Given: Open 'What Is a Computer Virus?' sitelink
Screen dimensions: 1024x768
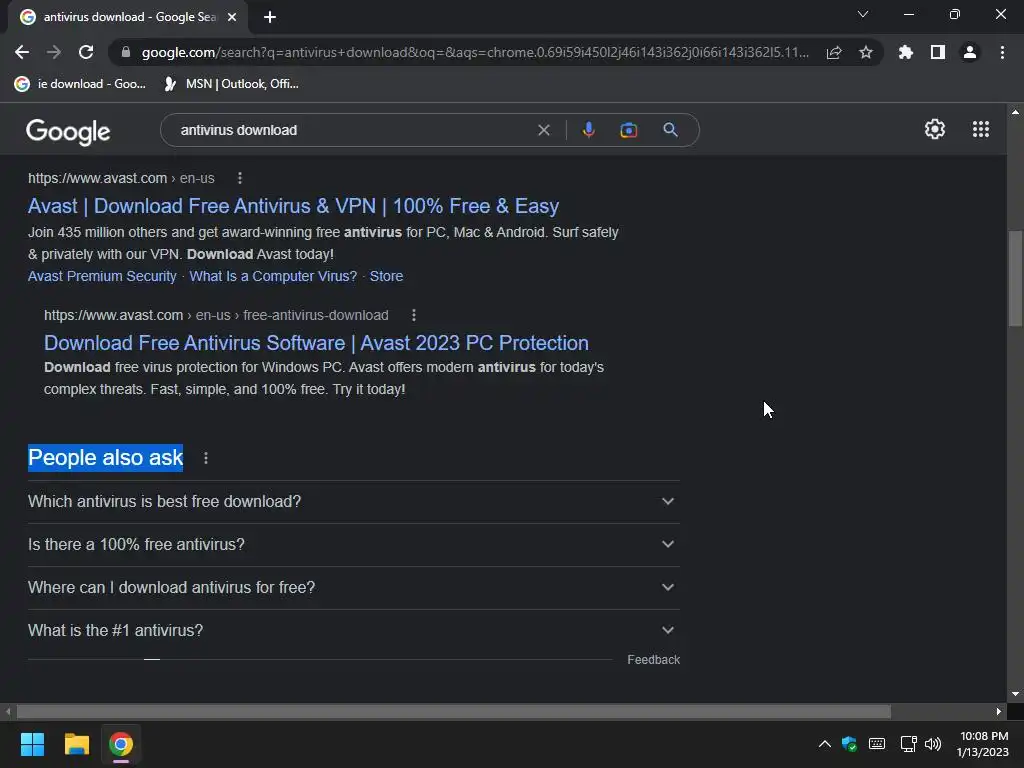Looking at the screenshot, I should 273,276.
